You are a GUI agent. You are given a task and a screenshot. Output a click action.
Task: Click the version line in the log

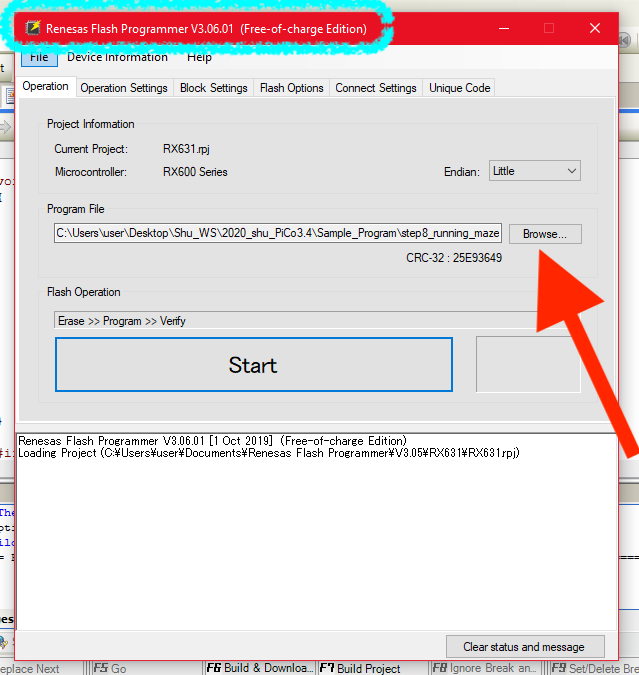pyautogui.click(x=212, y=441)
